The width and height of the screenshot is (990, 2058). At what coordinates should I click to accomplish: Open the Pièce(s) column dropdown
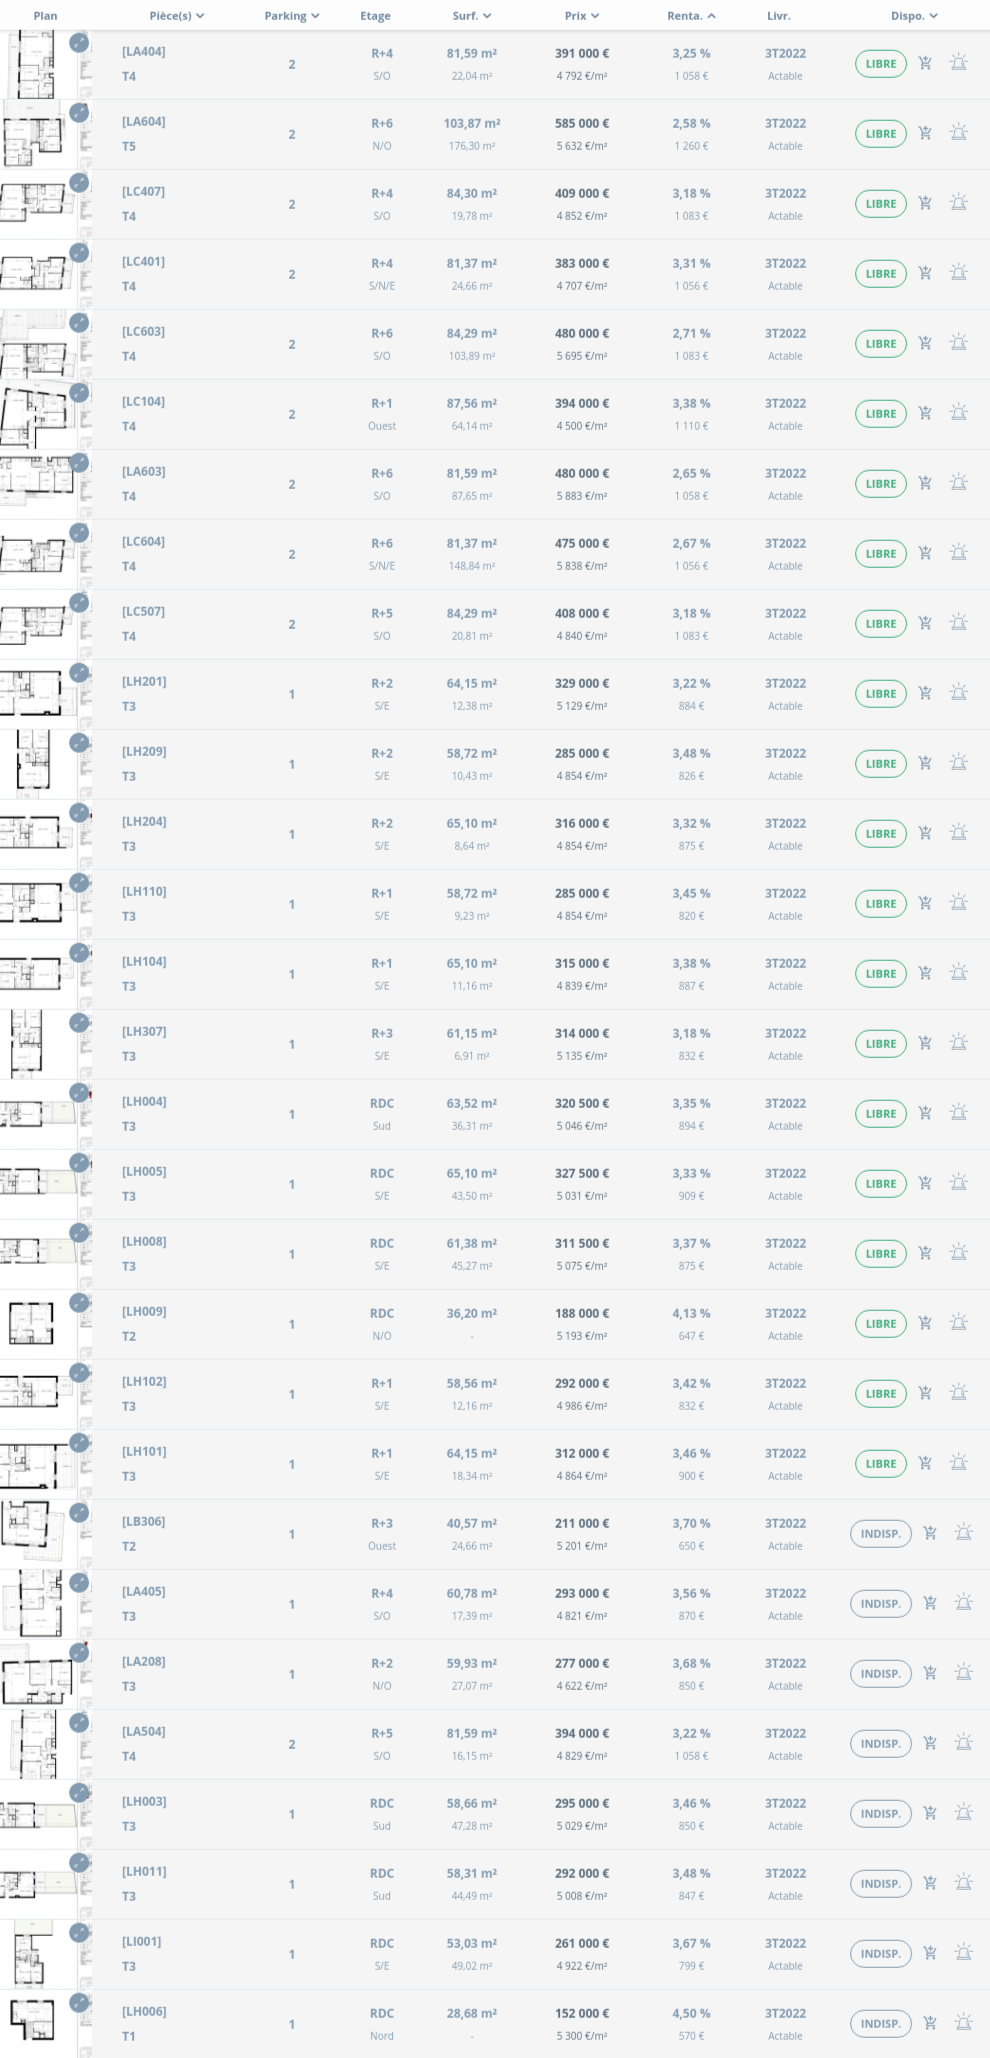point(177,16)
